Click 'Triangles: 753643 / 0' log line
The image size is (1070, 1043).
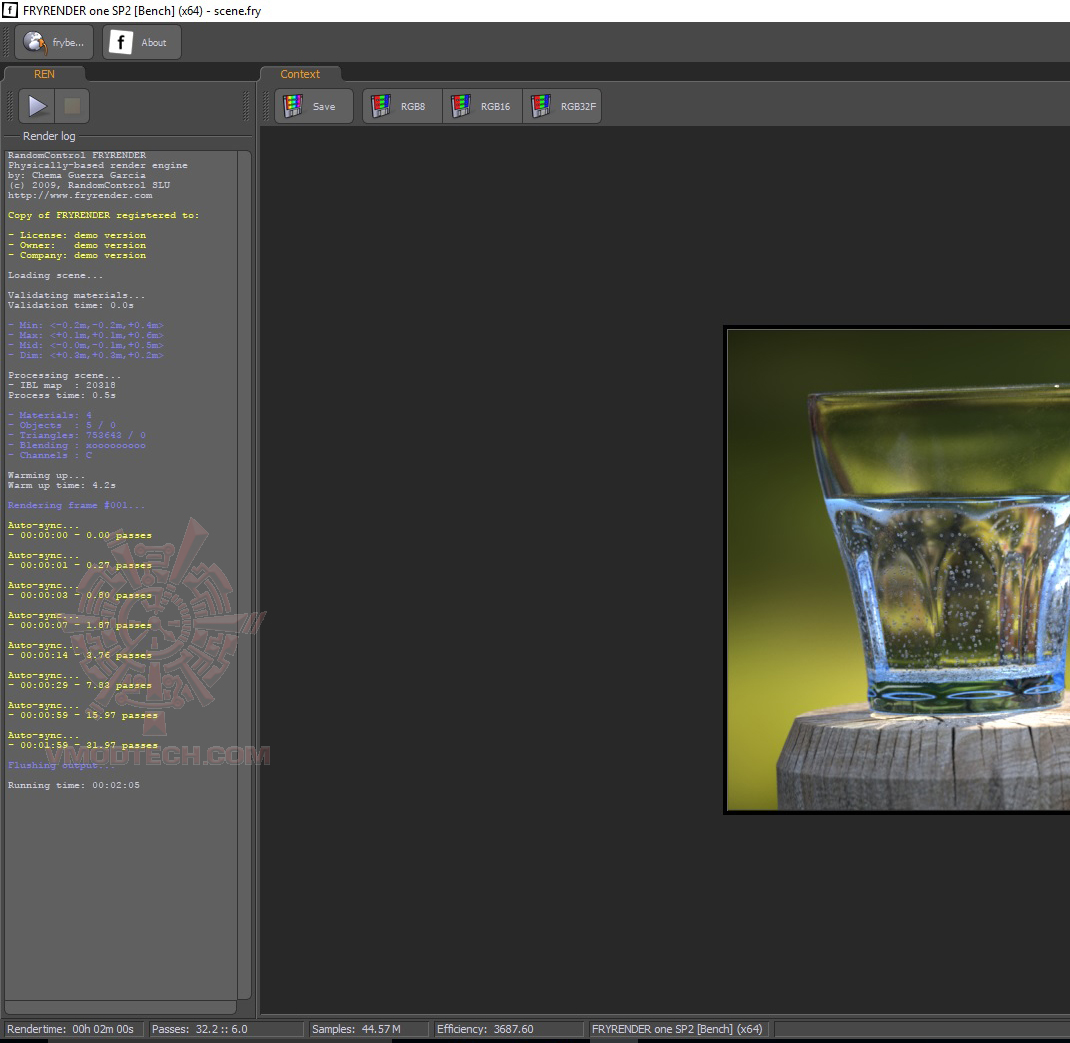click(x=76, y=435)
